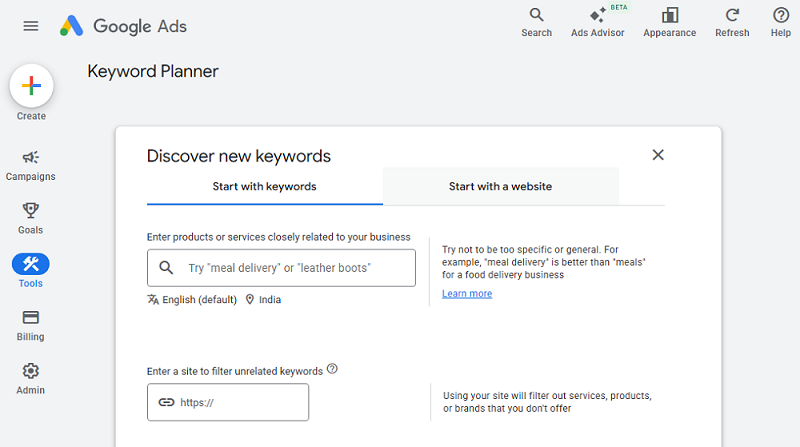Switch to Start with keywords tab
The width and height of the screenshot is (800, 447).
click(264, 187)
